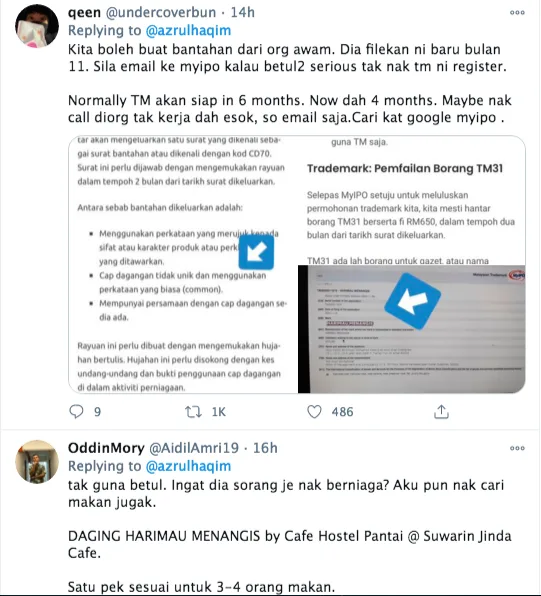541x596 pixels.
Task: Share qeen's tweet via upload icon
Action: tap(441, 411)
